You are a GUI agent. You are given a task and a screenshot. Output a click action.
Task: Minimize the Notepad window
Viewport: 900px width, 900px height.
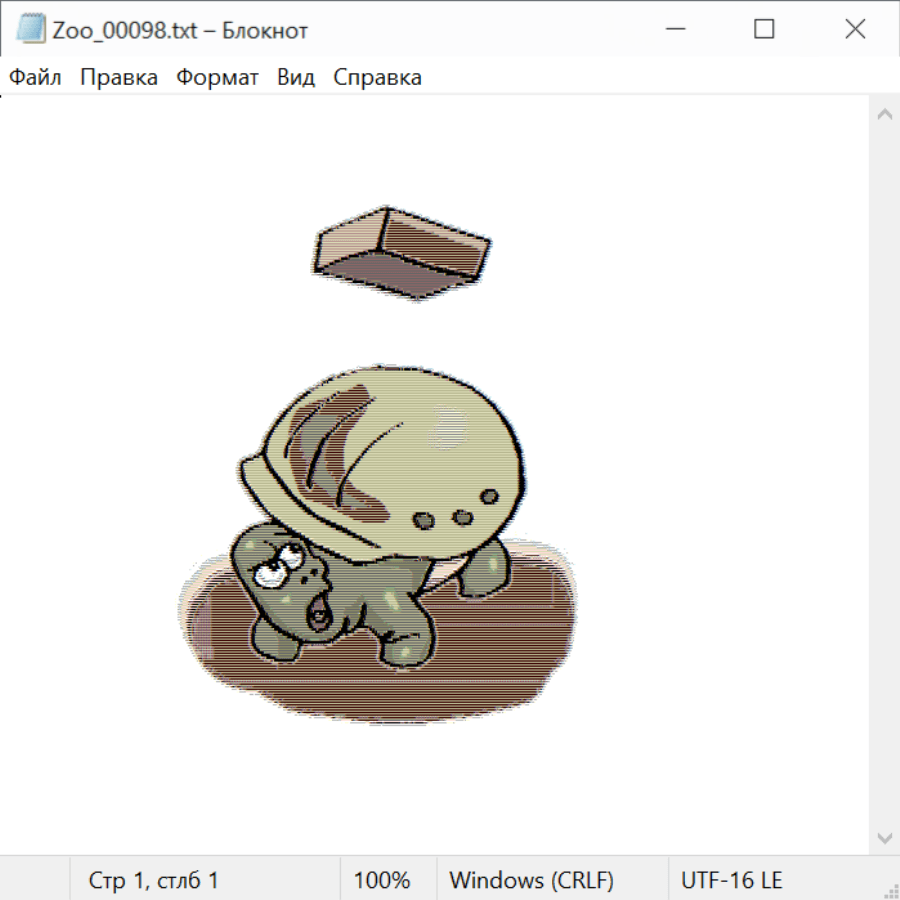[674, 30]
